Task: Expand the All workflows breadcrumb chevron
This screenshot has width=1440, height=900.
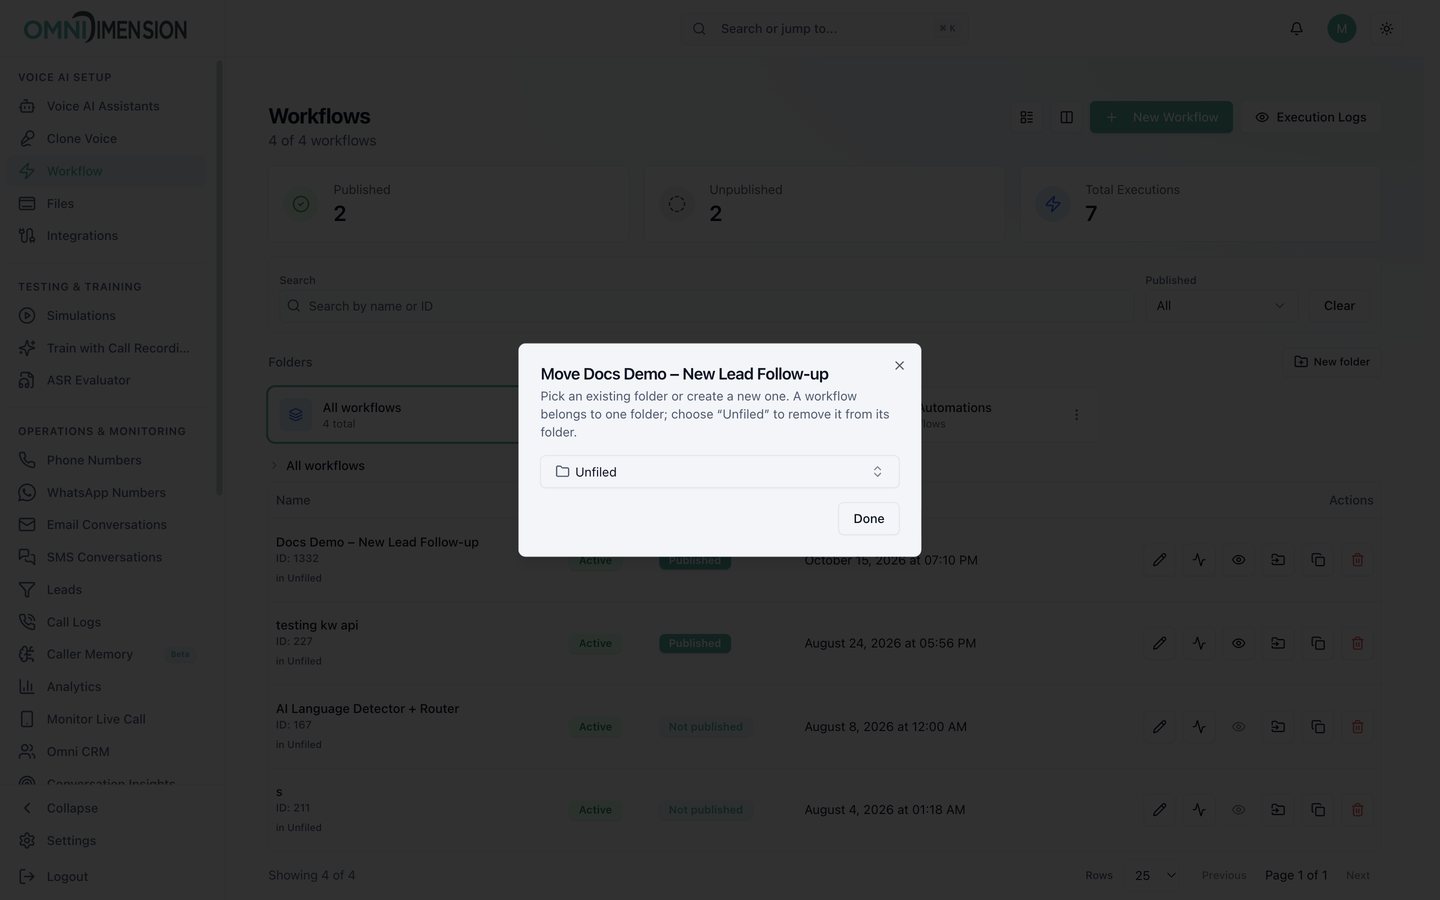Action: pyautogui.click(x=274, y=466)
